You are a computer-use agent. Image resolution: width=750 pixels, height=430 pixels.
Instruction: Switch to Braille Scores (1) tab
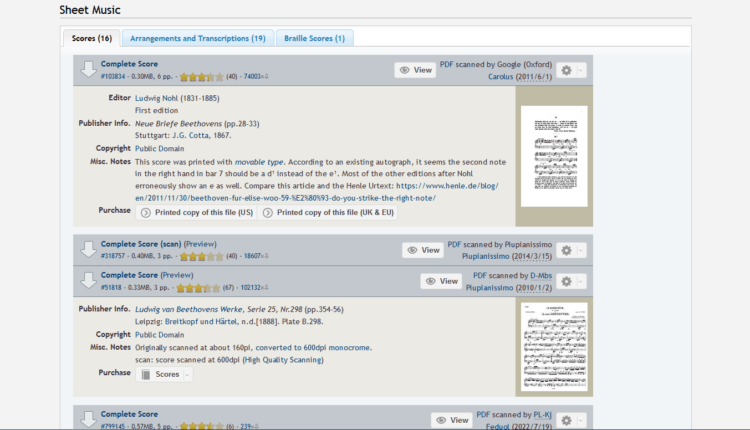click(x=314, y=38)
